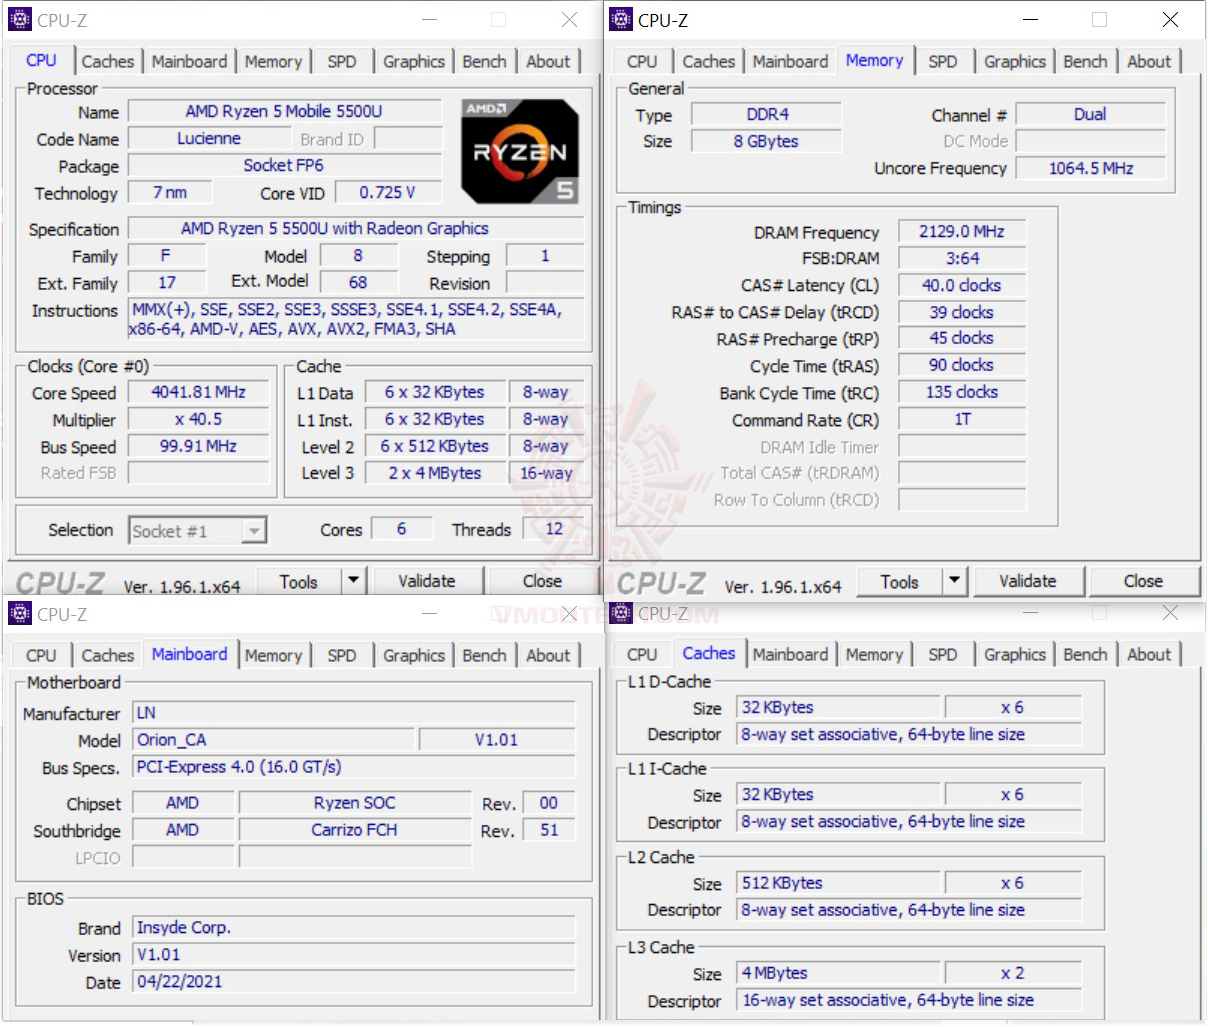This screenshot has width=1208, height=1027.
Task: Select the CPU tab in the Motherboard window
Action: pyautogui.click(x=41, y=655)
